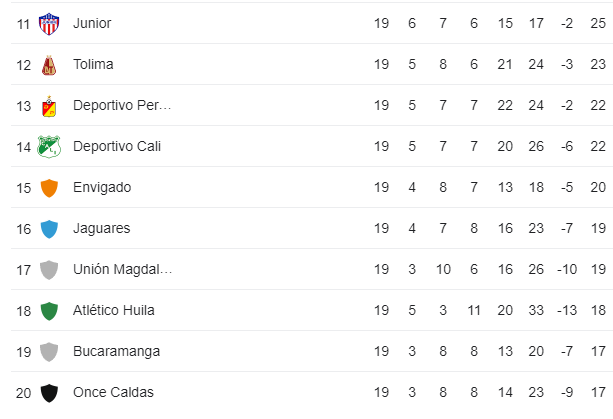Viewport: 613px width, 419px height.
Task: Click the Atlético Huila team name
Action: pos(114,311)
